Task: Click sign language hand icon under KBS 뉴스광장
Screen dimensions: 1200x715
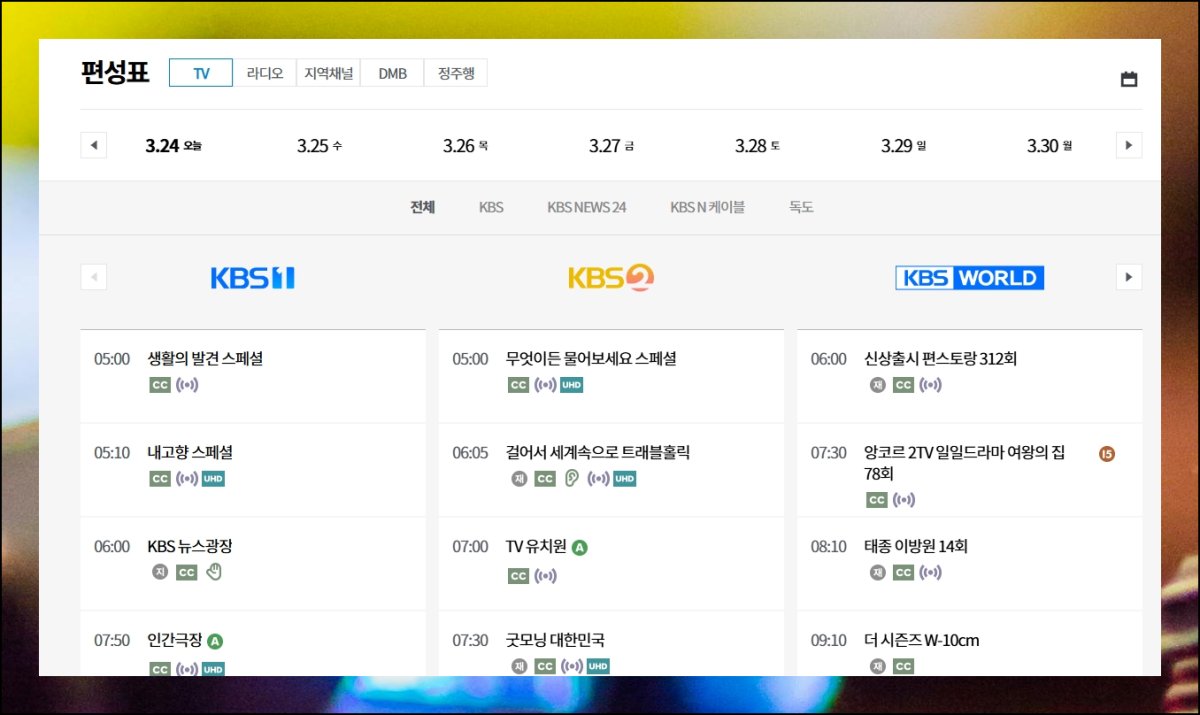Action: 213,572
